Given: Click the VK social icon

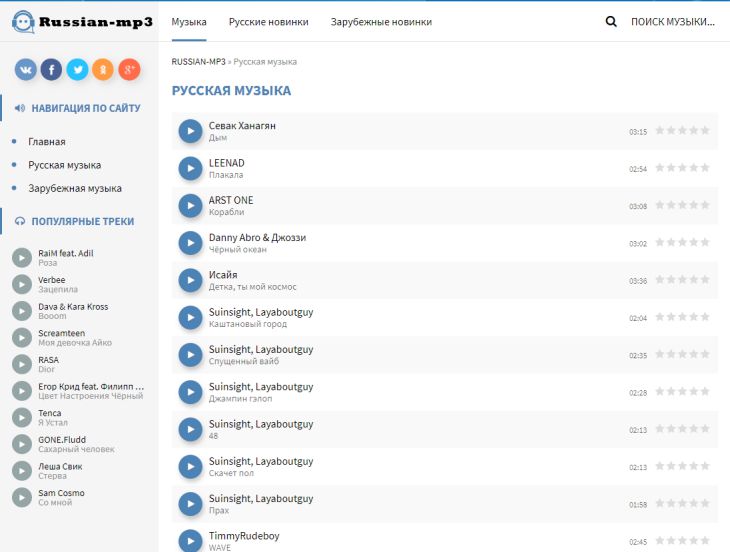Looking at the screenshot, I should point(26,69).
